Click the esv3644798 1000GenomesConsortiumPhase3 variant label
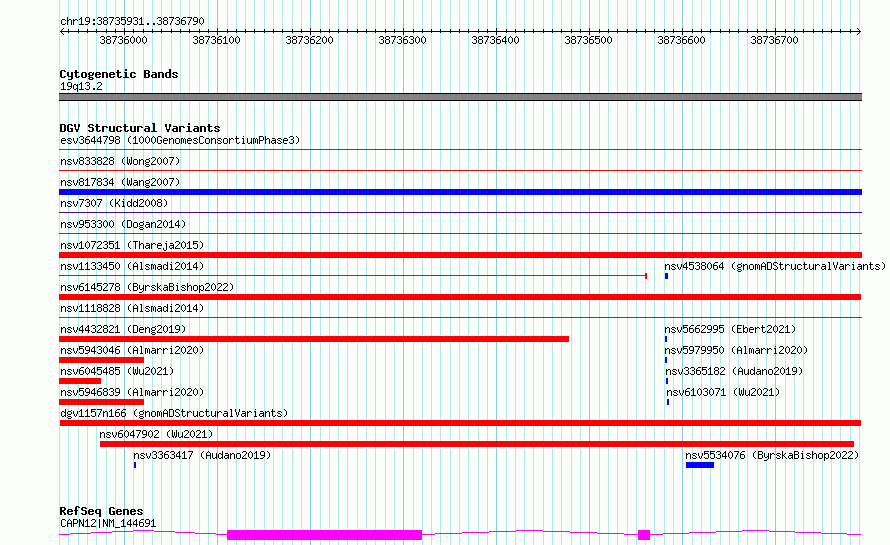890x545 pixels. (180, 140)
